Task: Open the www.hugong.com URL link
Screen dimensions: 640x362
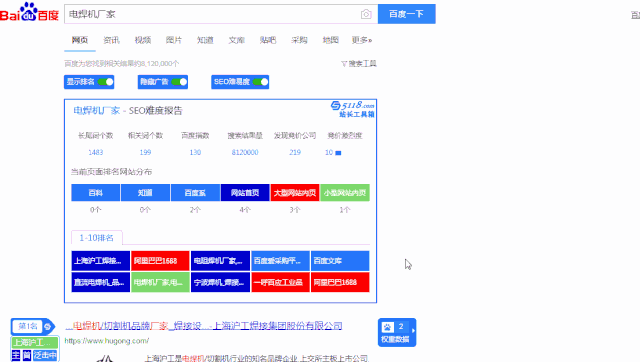Action: 107,341
